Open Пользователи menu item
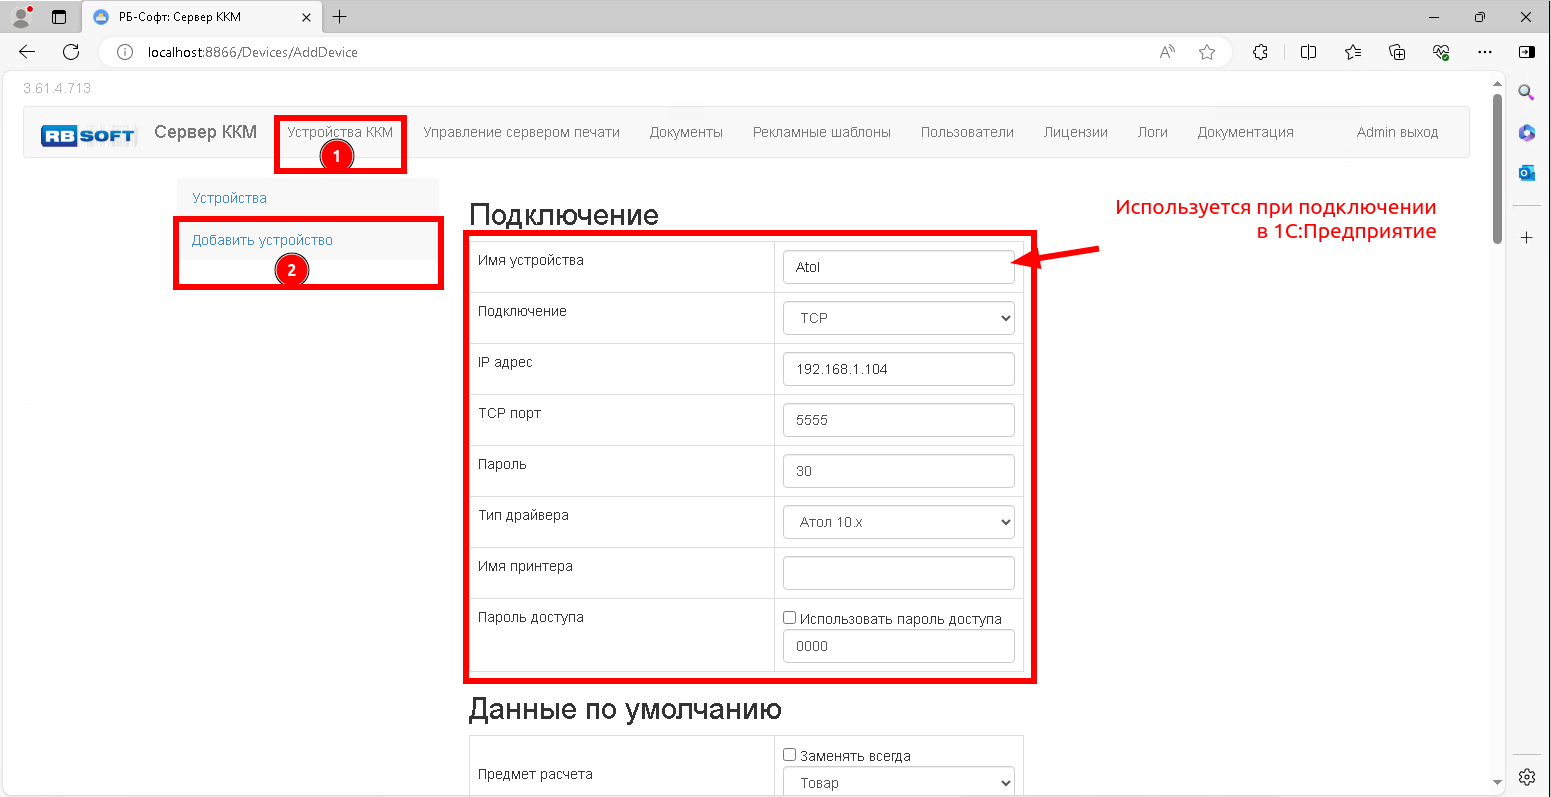 tap(967, 132)
